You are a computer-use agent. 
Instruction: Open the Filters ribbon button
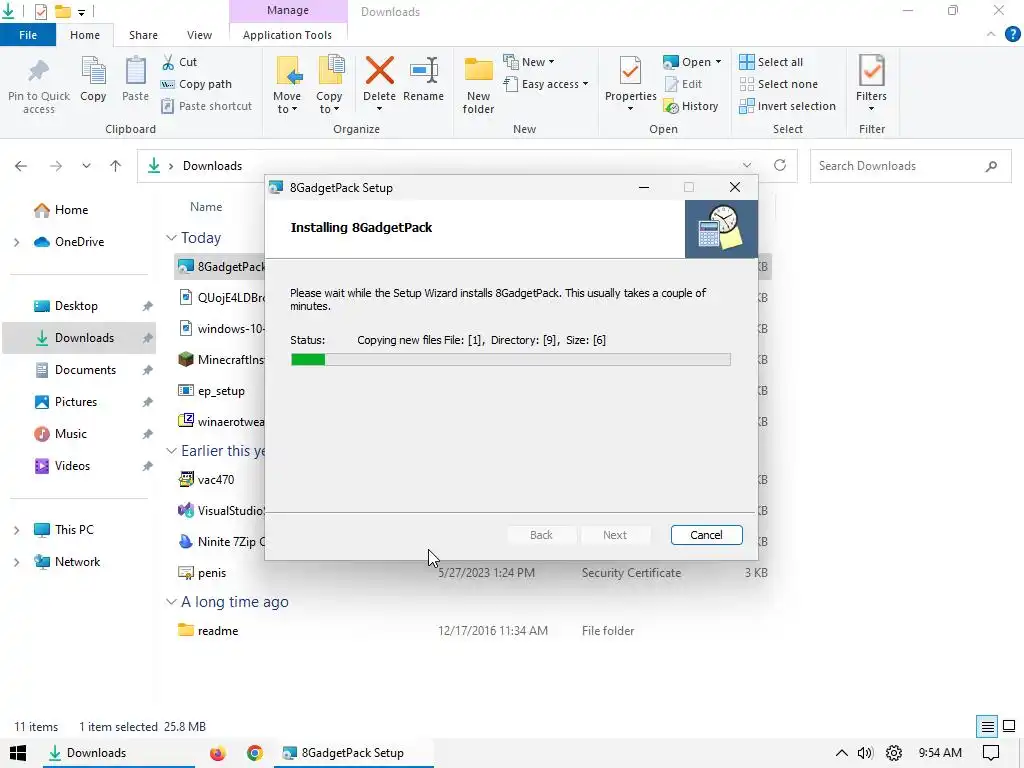pos(872,83)
